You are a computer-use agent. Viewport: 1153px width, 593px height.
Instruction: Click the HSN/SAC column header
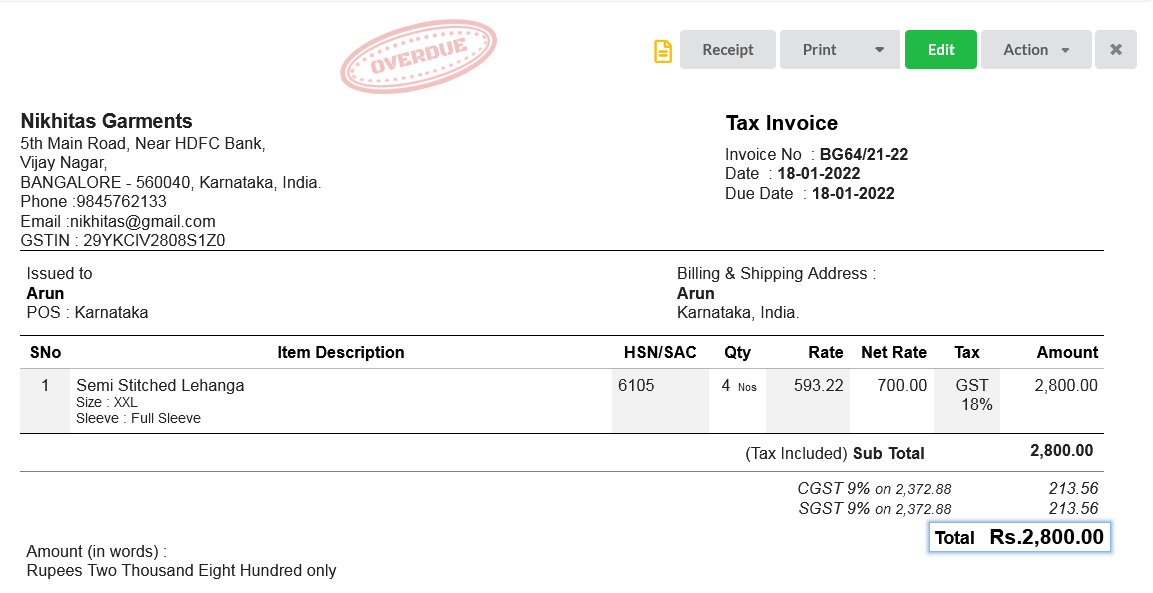[660, 352]
